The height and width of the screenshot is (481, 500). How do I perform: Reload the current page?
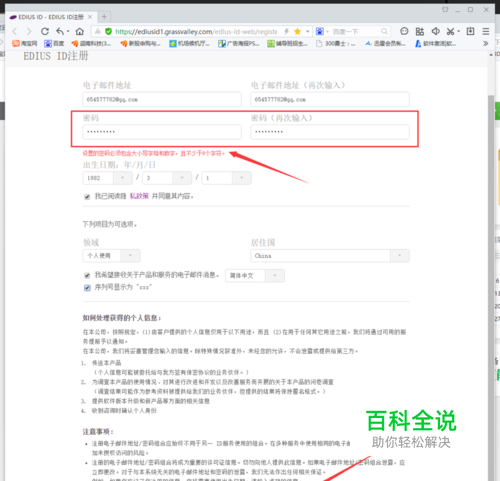coord(45,32)
